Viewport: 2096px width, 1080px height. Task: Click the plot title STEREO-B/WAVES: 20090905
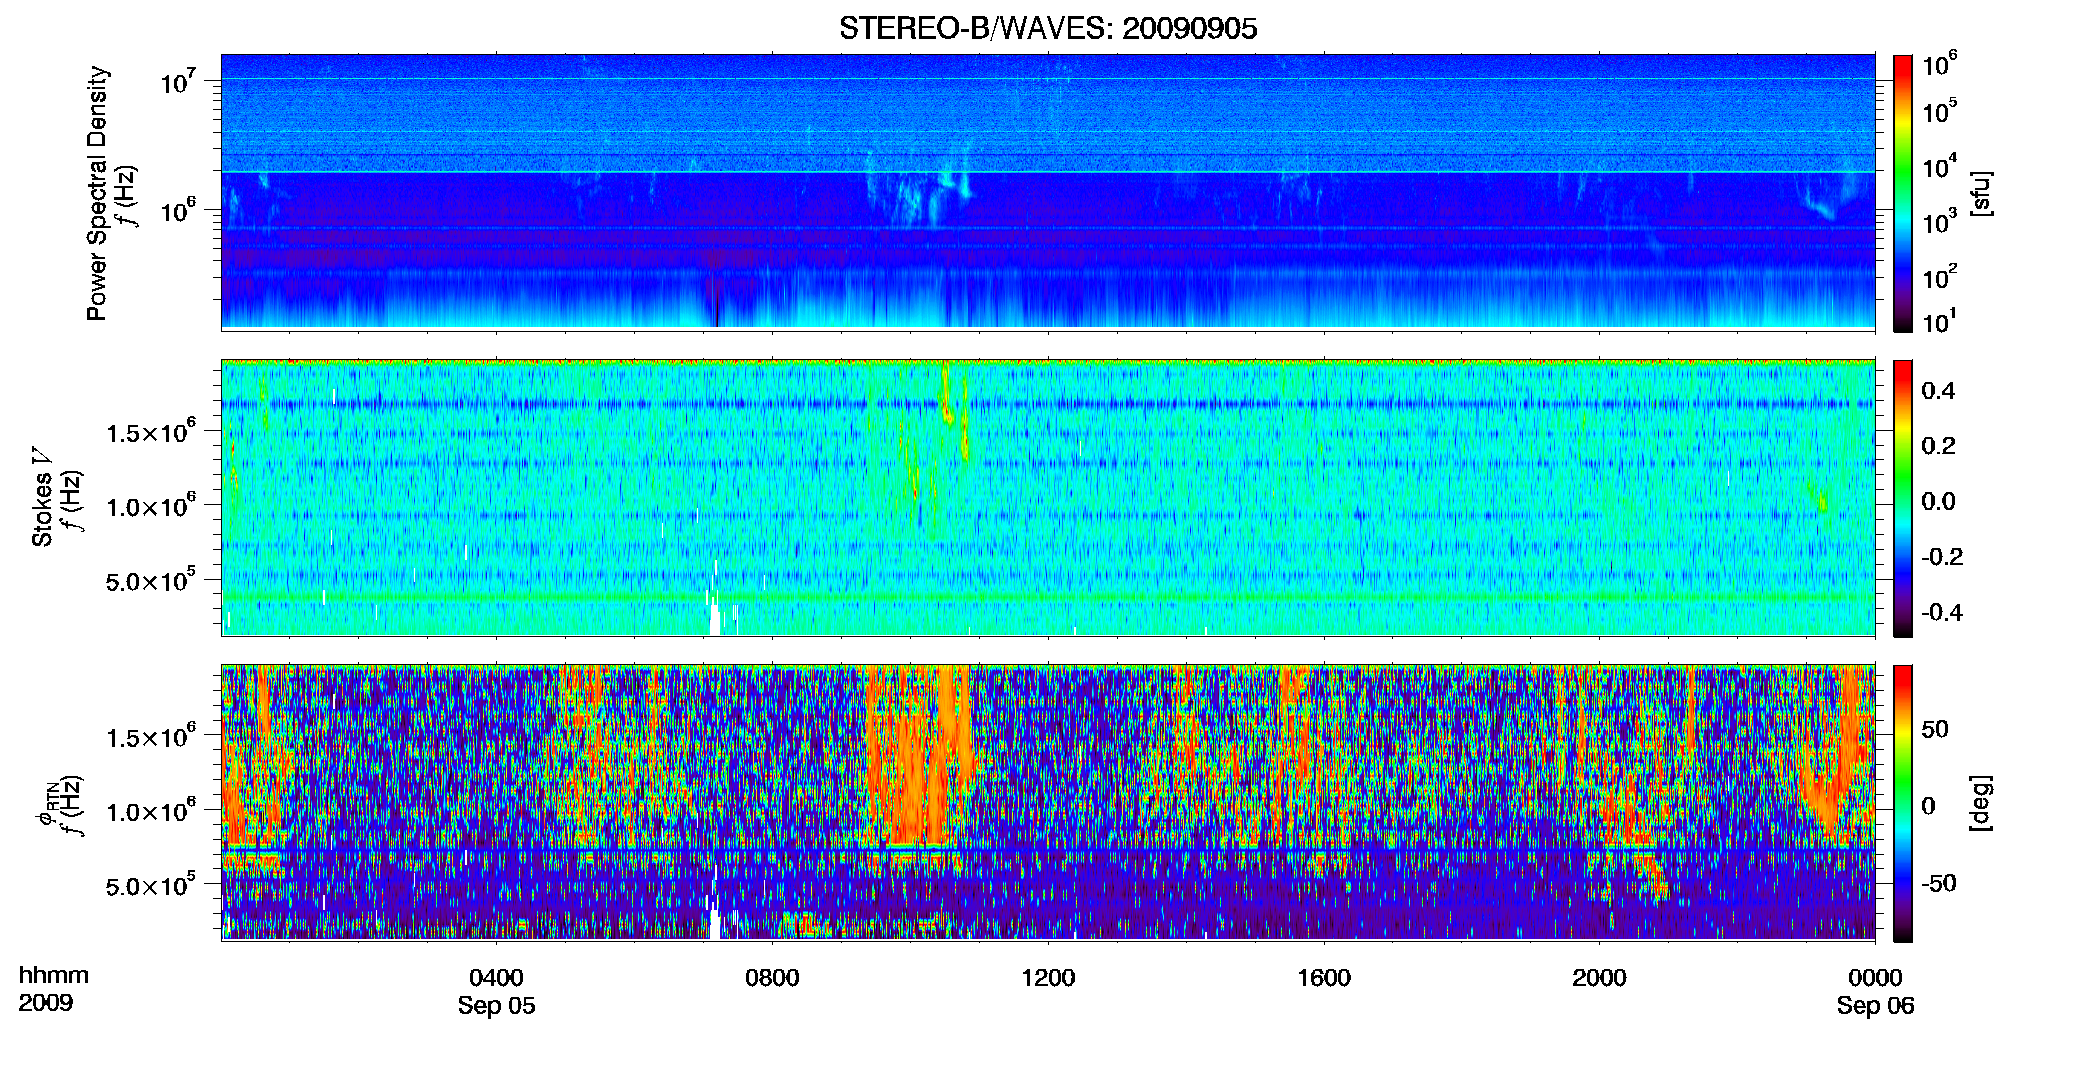1048,28
